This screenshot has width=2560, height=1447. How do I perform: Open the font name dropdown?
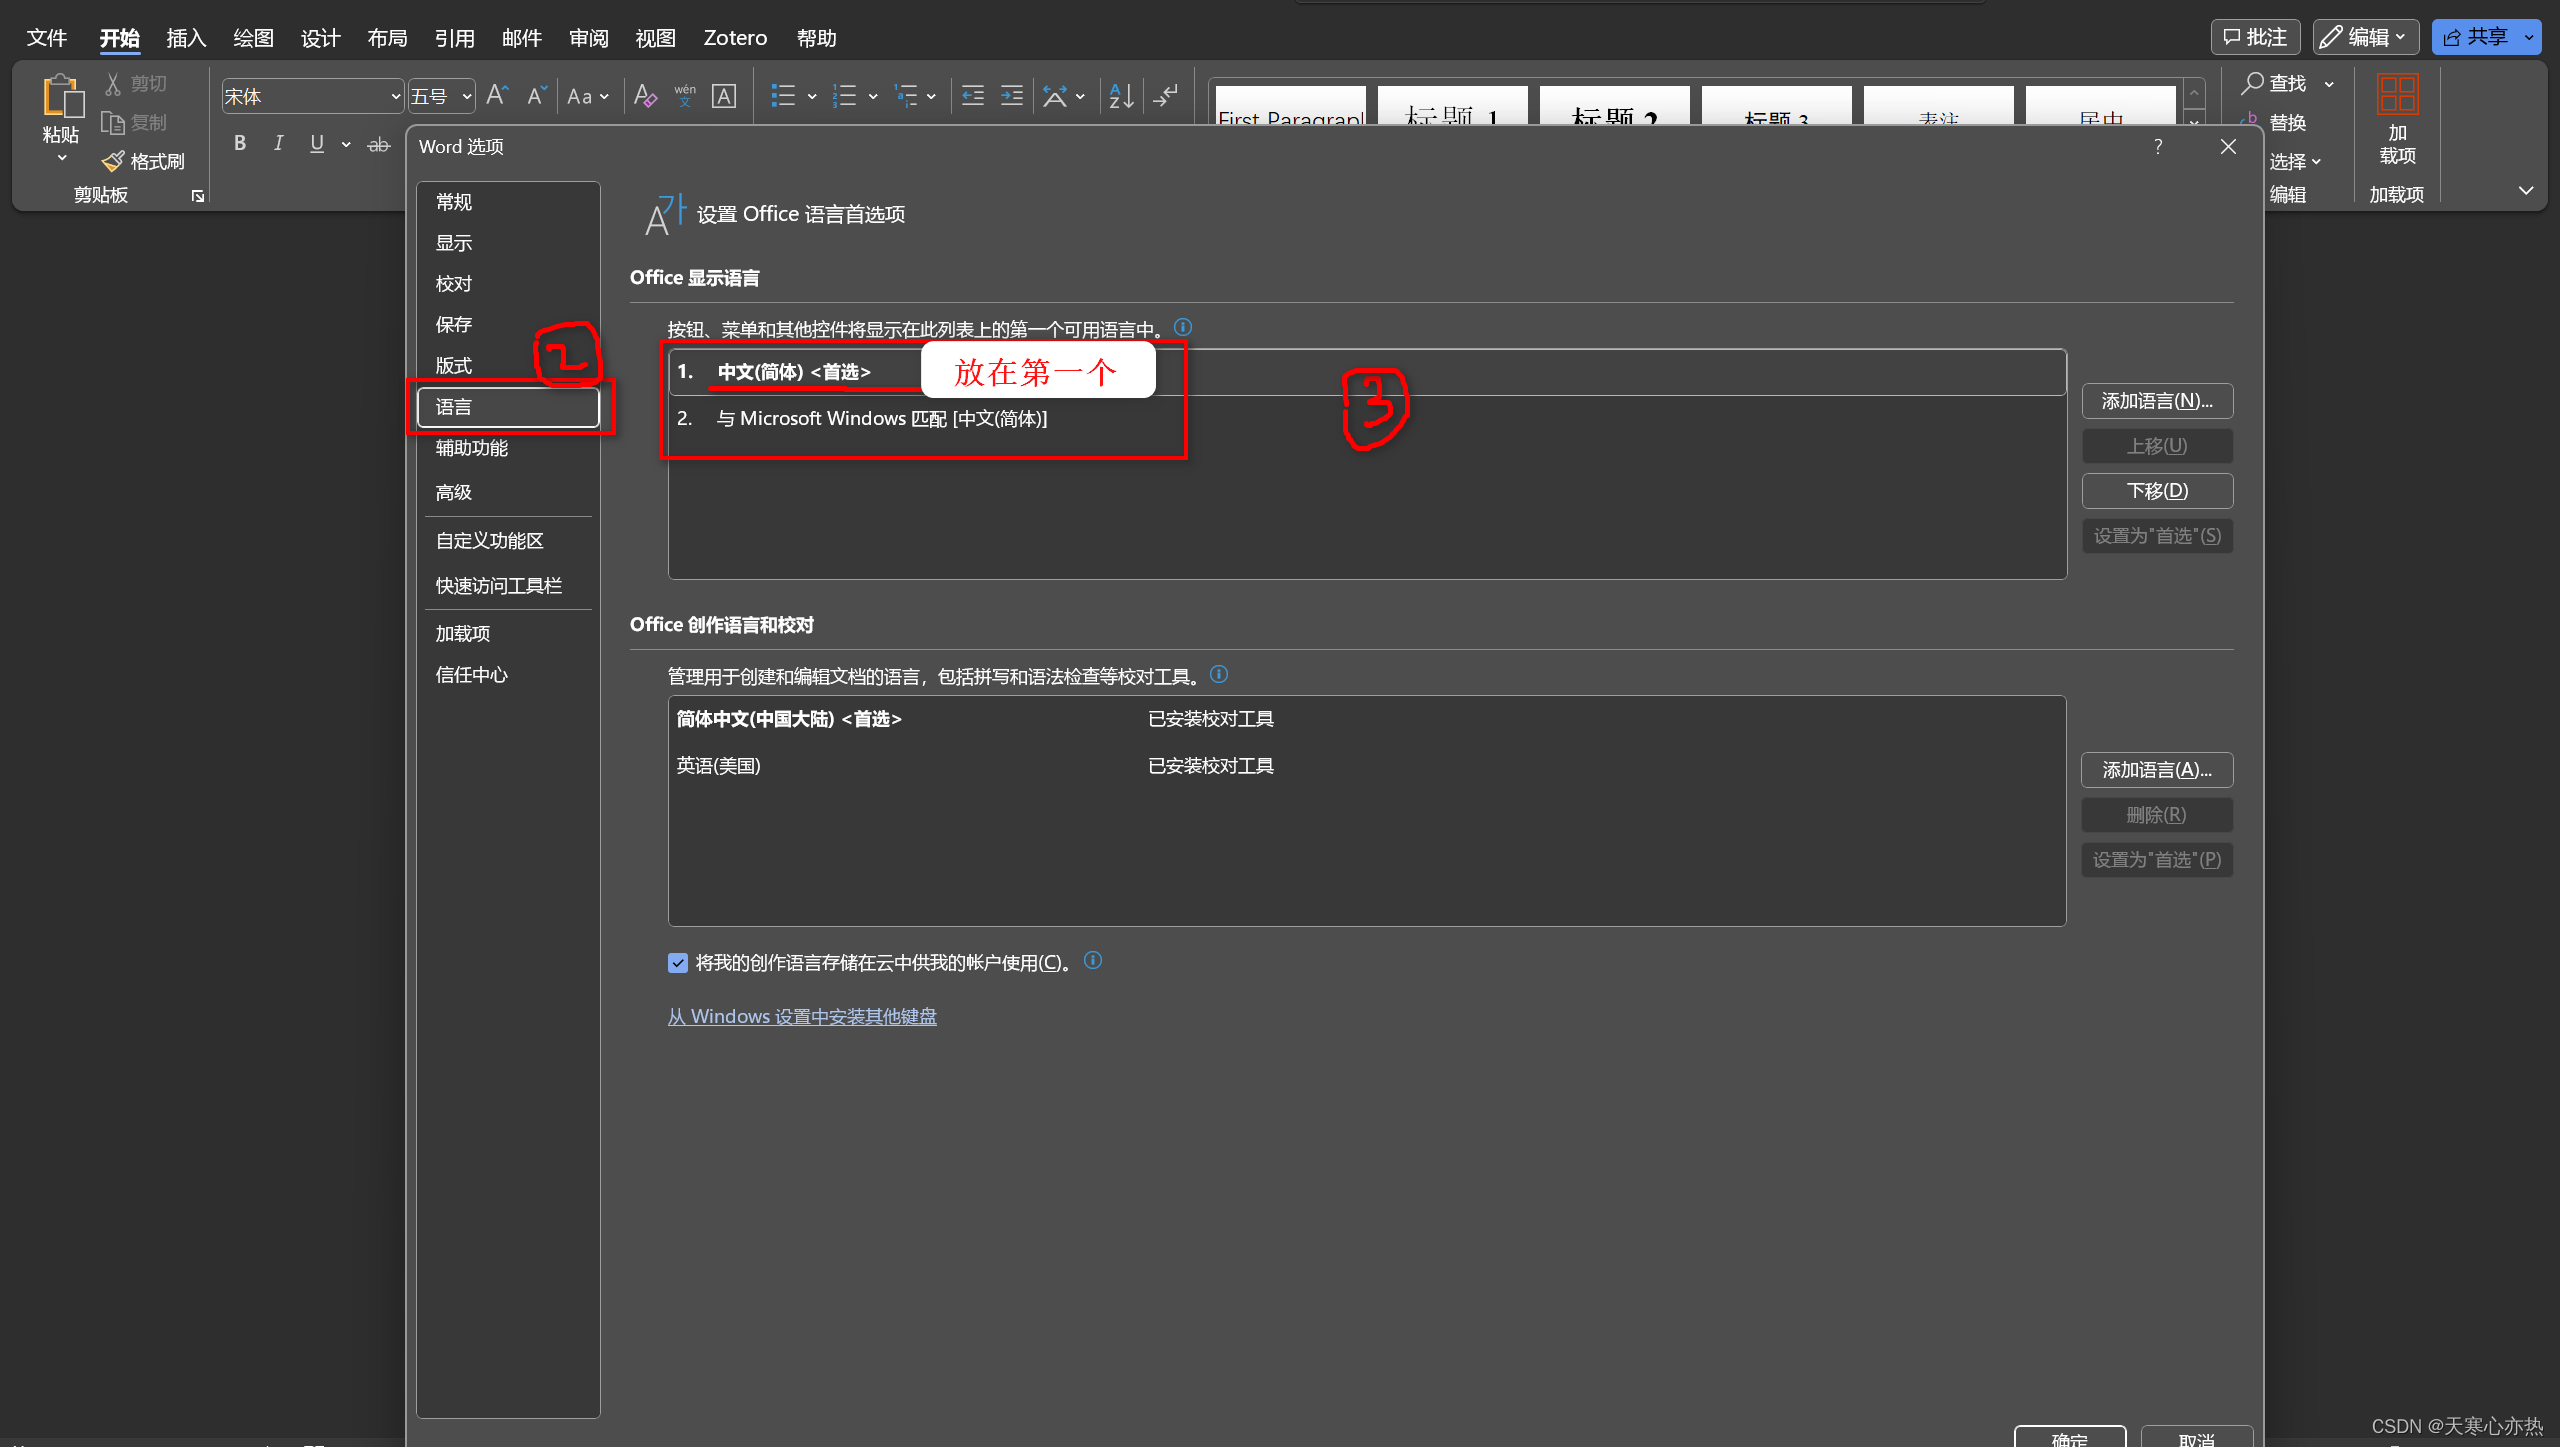point(395,97)
